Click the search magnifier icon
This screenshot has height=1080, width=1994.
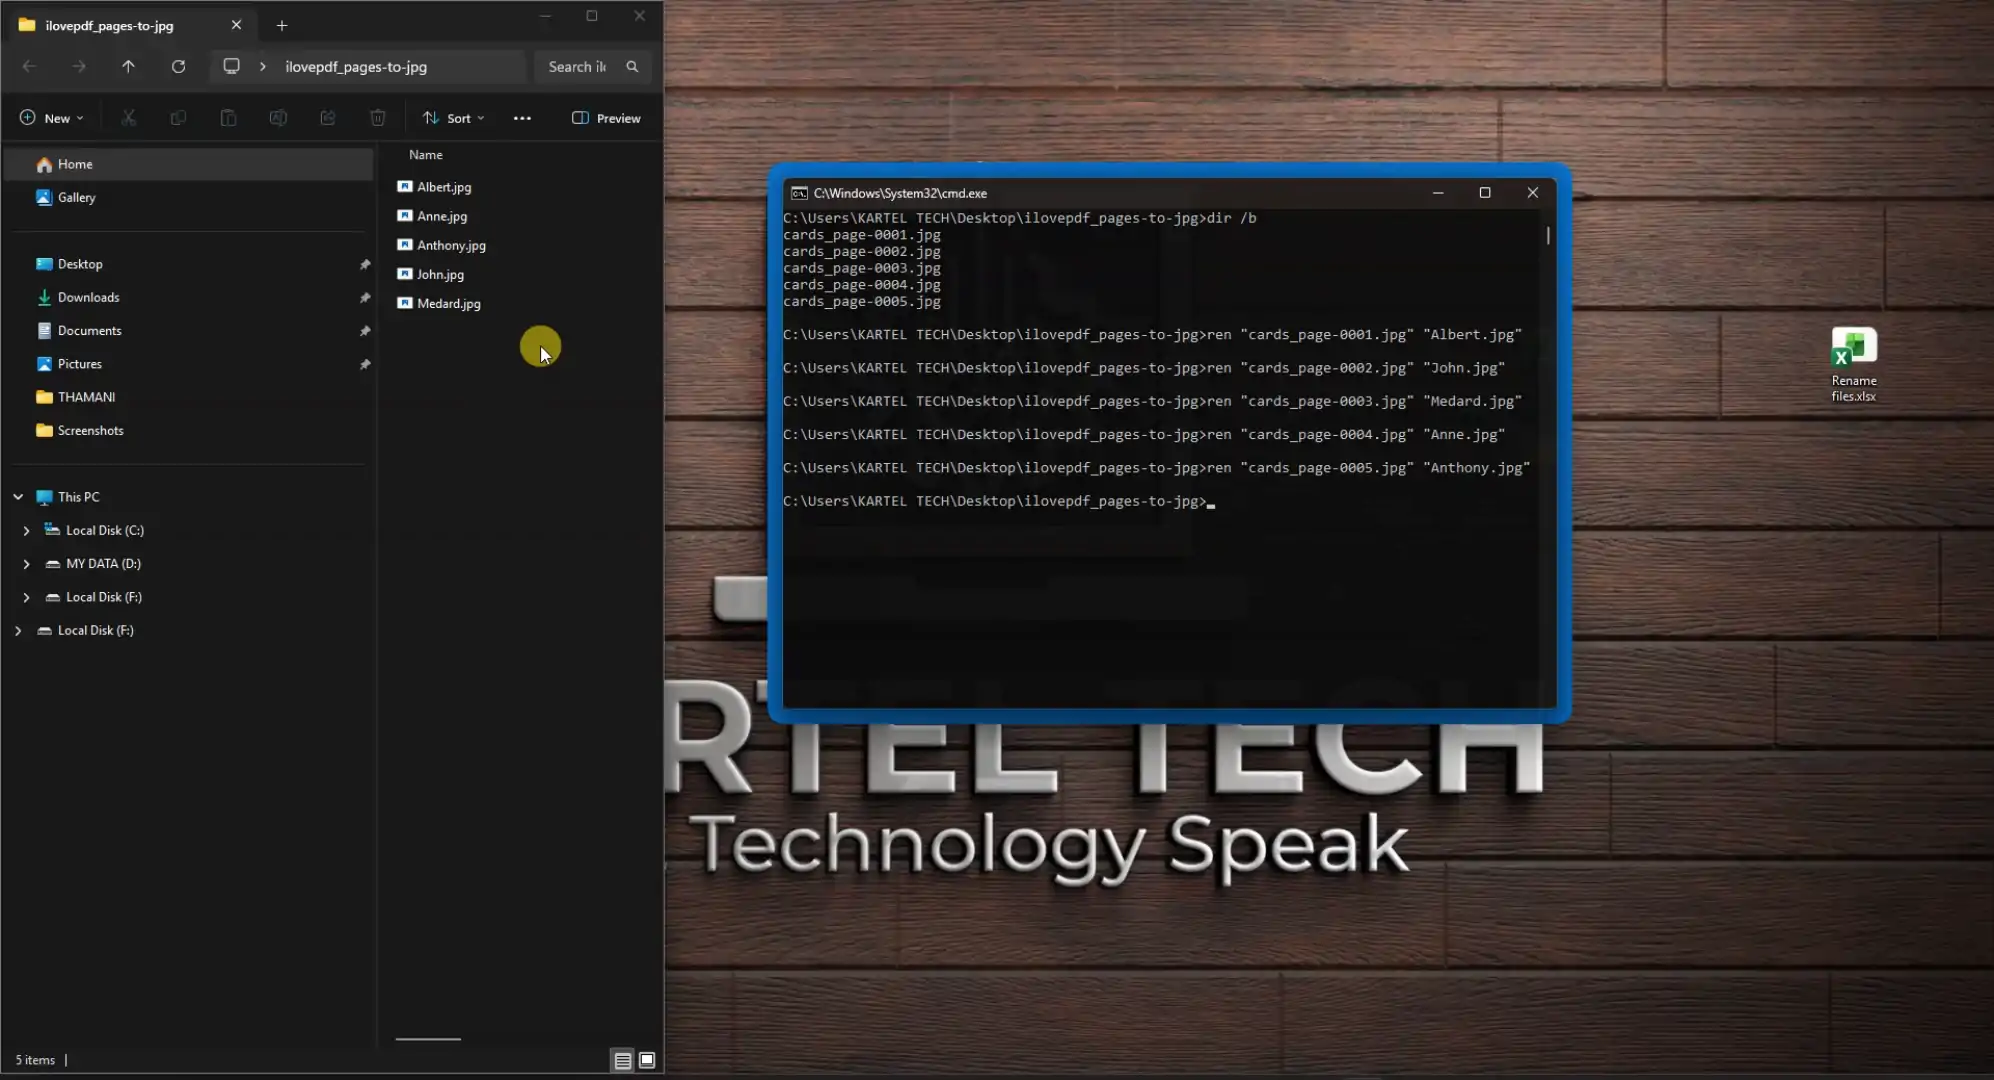point(632,67)
